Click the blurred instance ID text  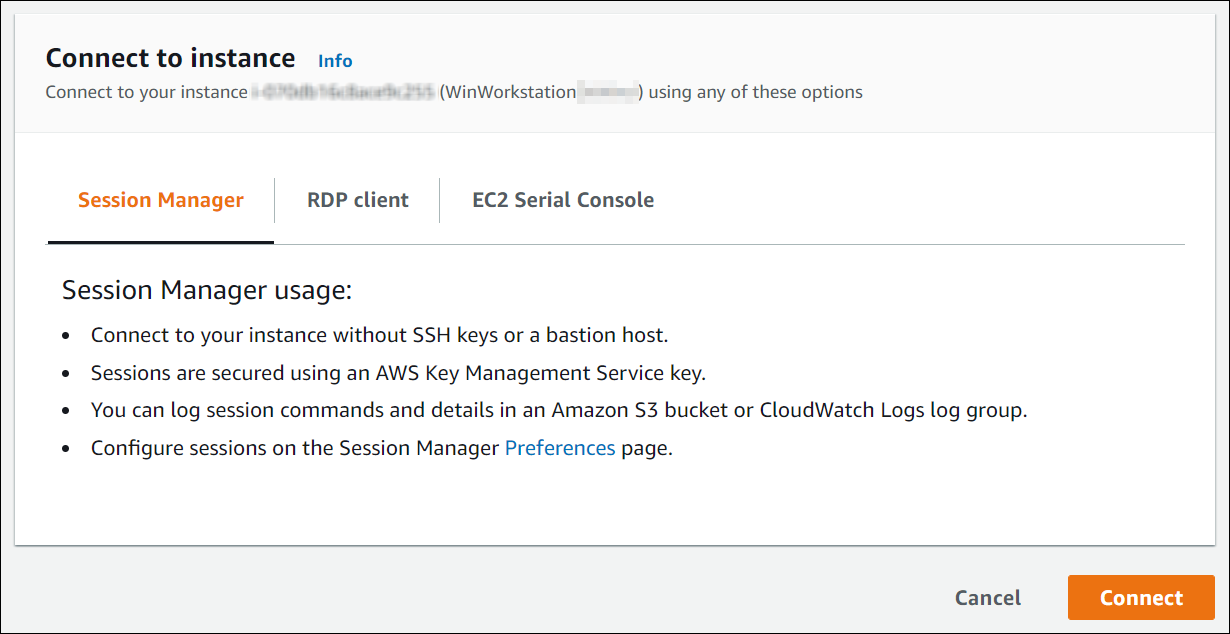click(x=343, y=92)
